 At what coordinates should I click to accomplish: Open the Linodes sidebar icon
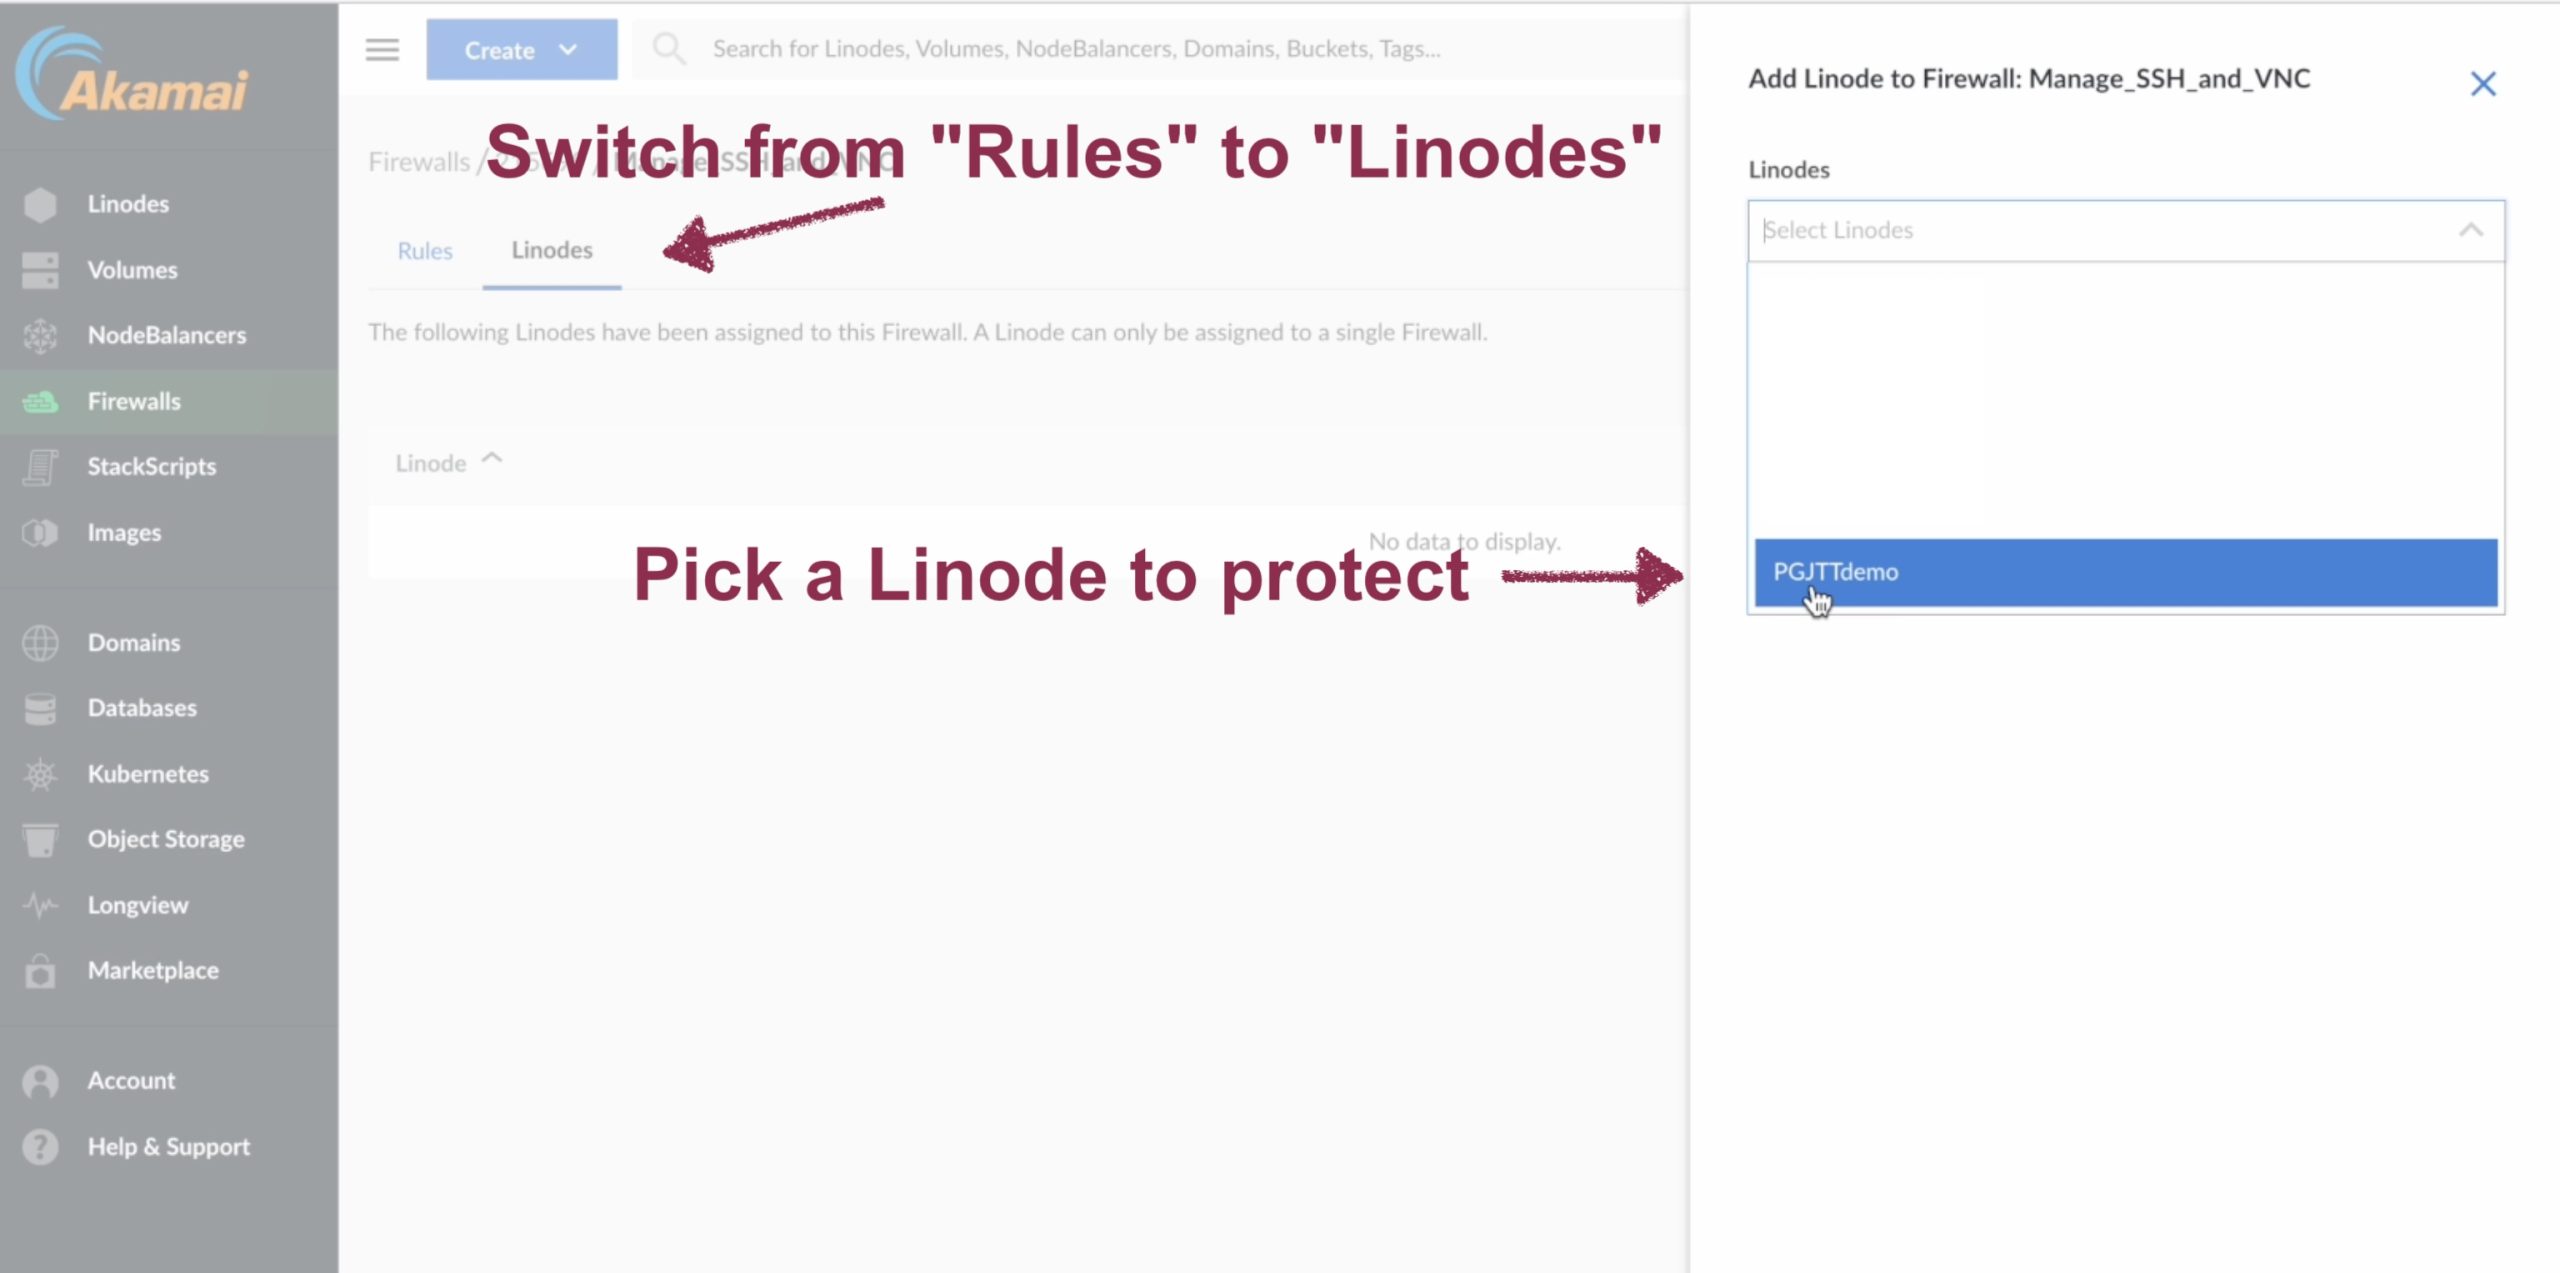pos(40,204)
